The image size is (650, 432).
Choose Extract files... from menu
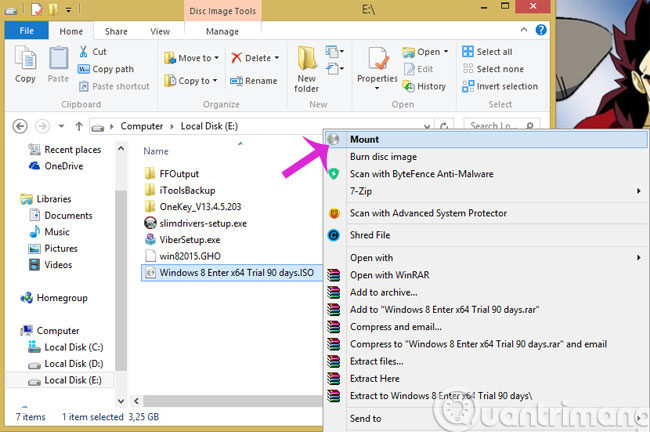click(x=485, y=362)
